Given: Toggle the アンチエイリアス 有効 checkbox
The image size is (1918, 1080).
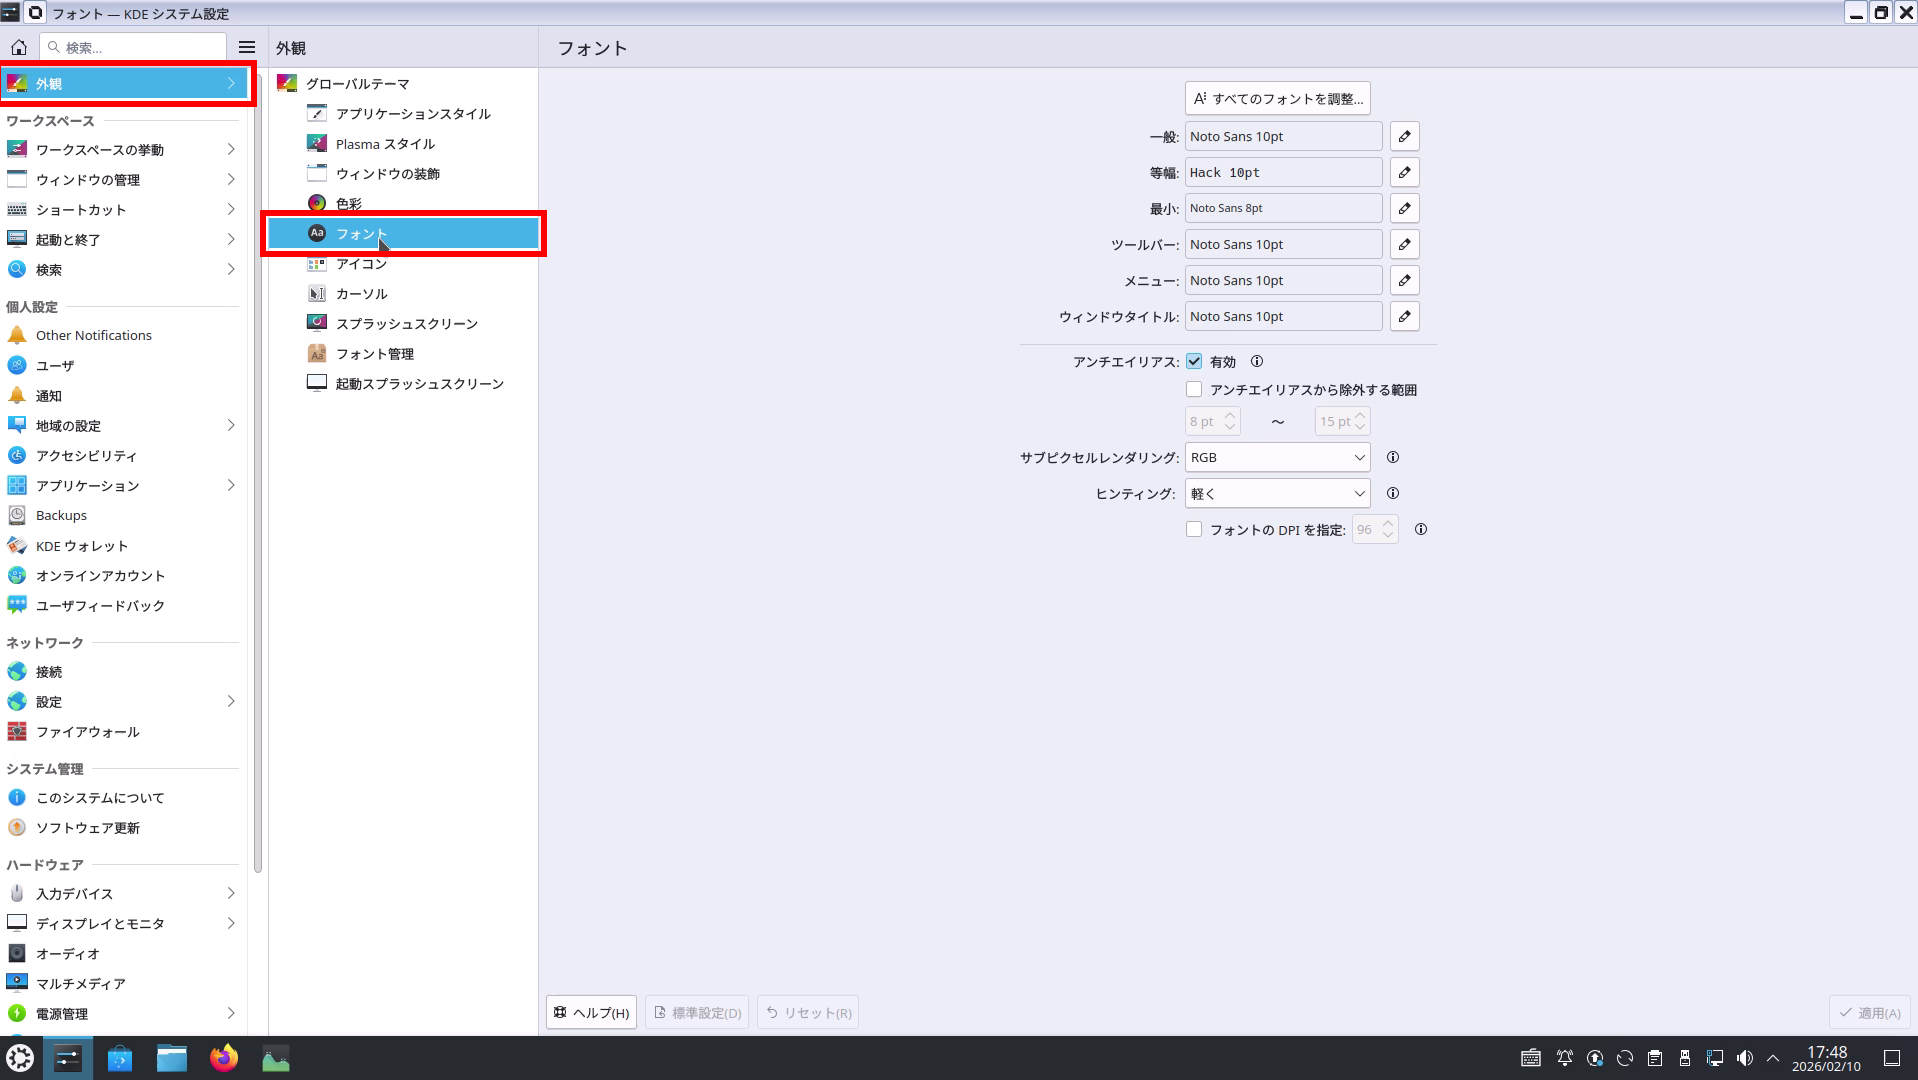Looking at the screenshot, I should coord(1194,361).
